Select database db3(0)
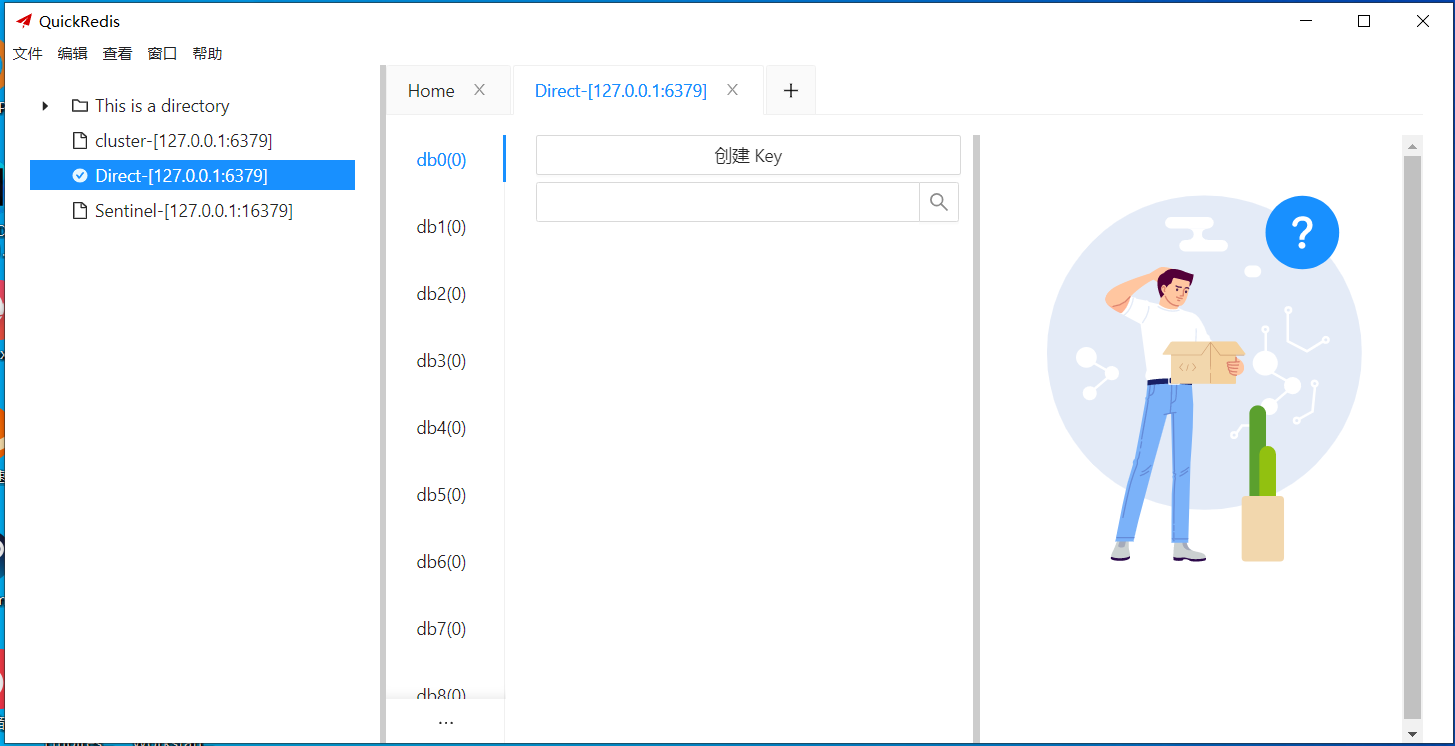The image size is (1455, 746). click(x=441, y=361)
